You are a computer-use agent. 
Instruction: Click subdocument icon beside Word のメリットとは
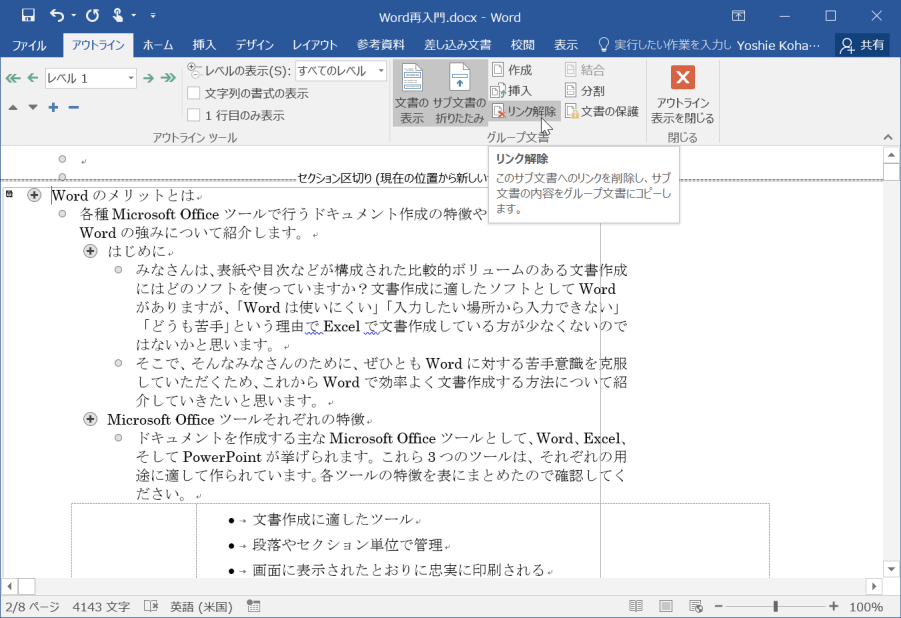point(9,194)
